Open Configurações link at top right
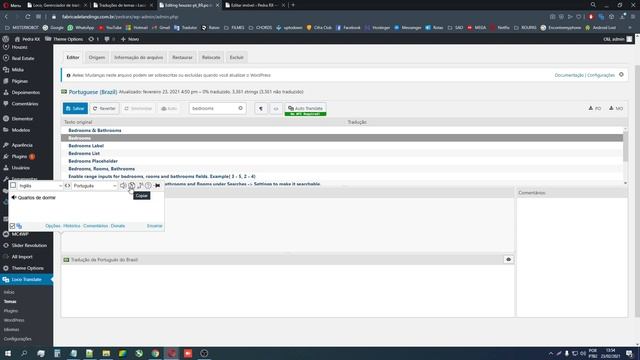640x360 pixels. (601, 75)
